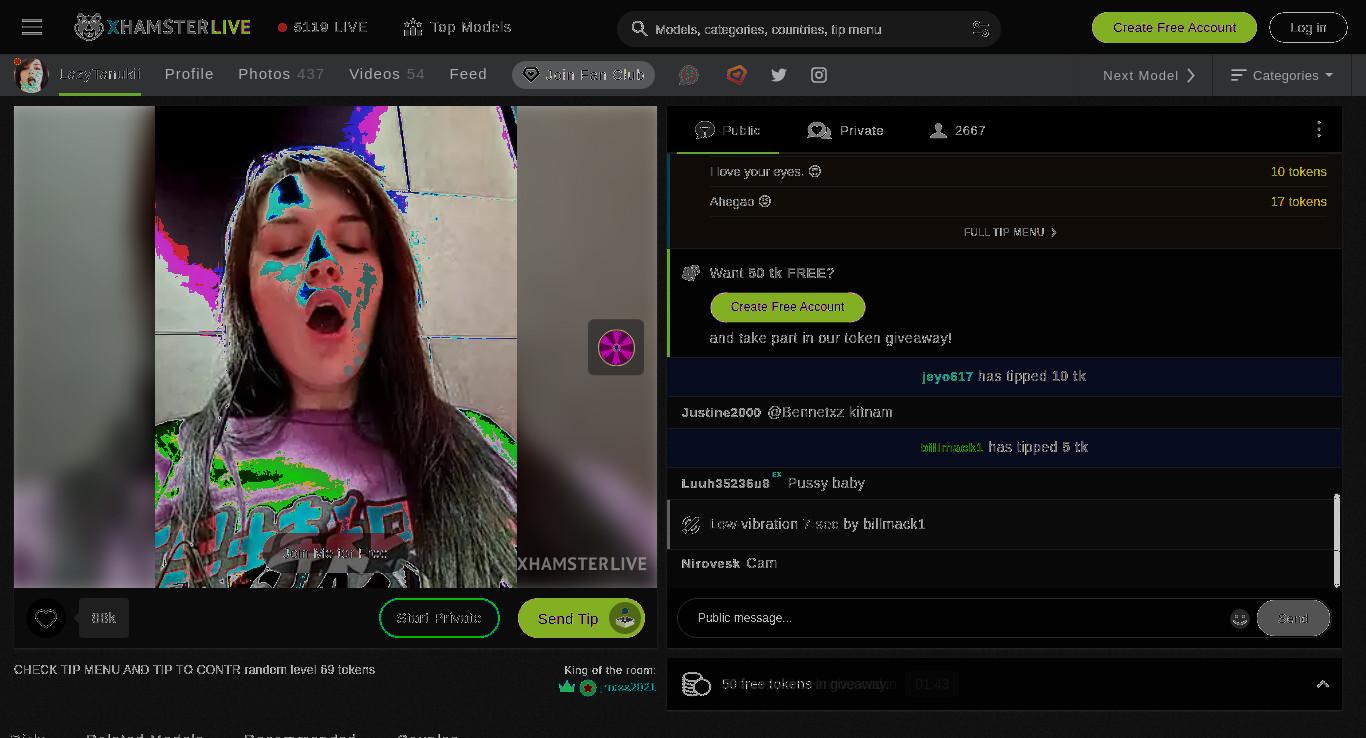Start Private show
Screen dimensions: 1366x738
point(439,618)
